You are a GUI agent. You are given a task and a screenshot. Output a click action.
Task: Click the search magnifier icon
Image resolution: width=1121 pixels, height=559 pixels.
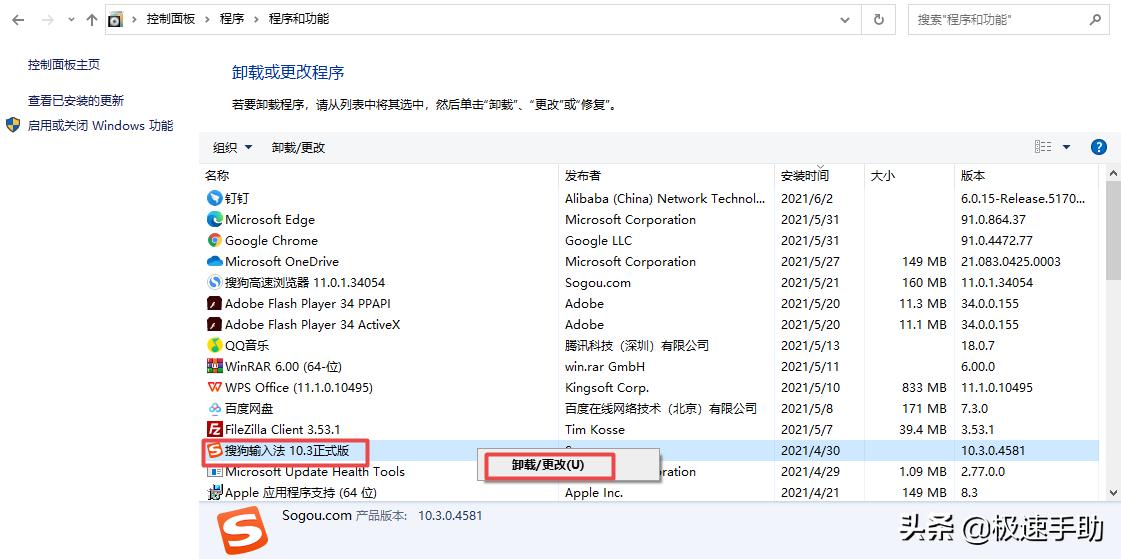pos(1095,19)
